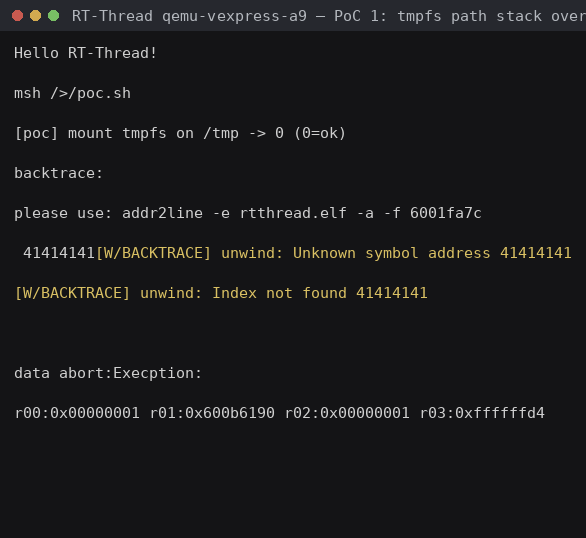Click the first yellow [W/BACKTRACE] tag

[154, 253]
